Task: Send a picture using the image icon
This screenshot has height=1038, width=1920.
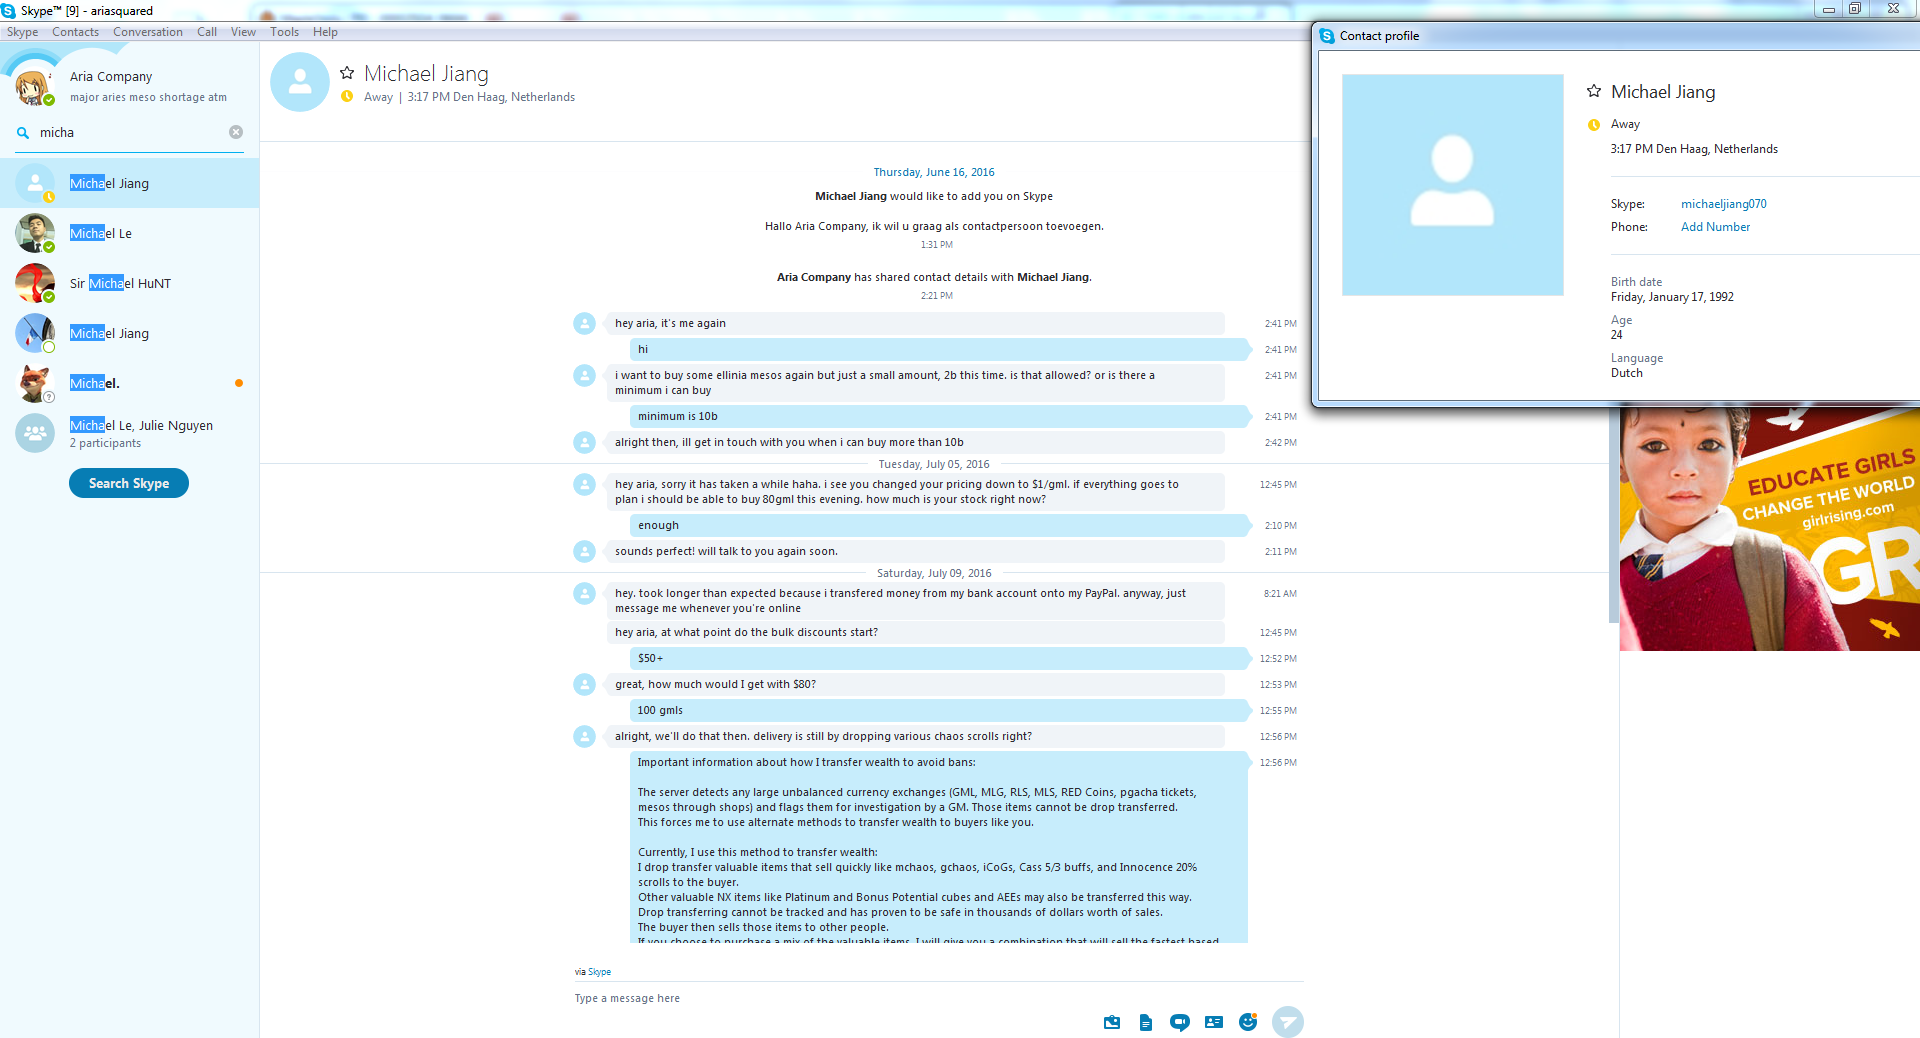Action: pyautogui.click(x=1112, y=1022)
